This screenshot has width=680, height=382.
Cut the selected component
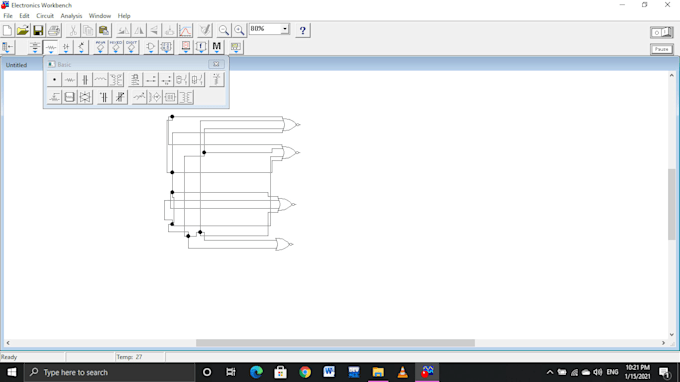[x=73, y=30]
